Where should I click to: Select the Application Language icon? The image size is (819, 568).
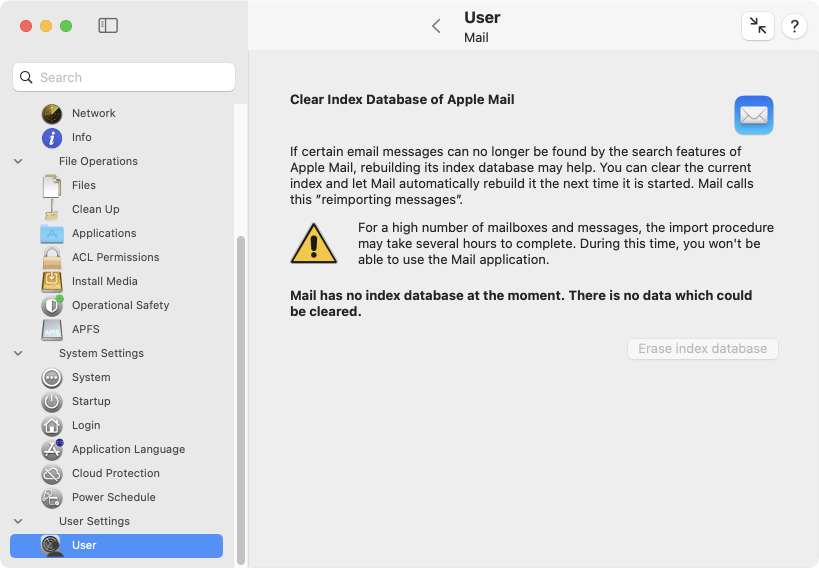(x=52, y=449)
